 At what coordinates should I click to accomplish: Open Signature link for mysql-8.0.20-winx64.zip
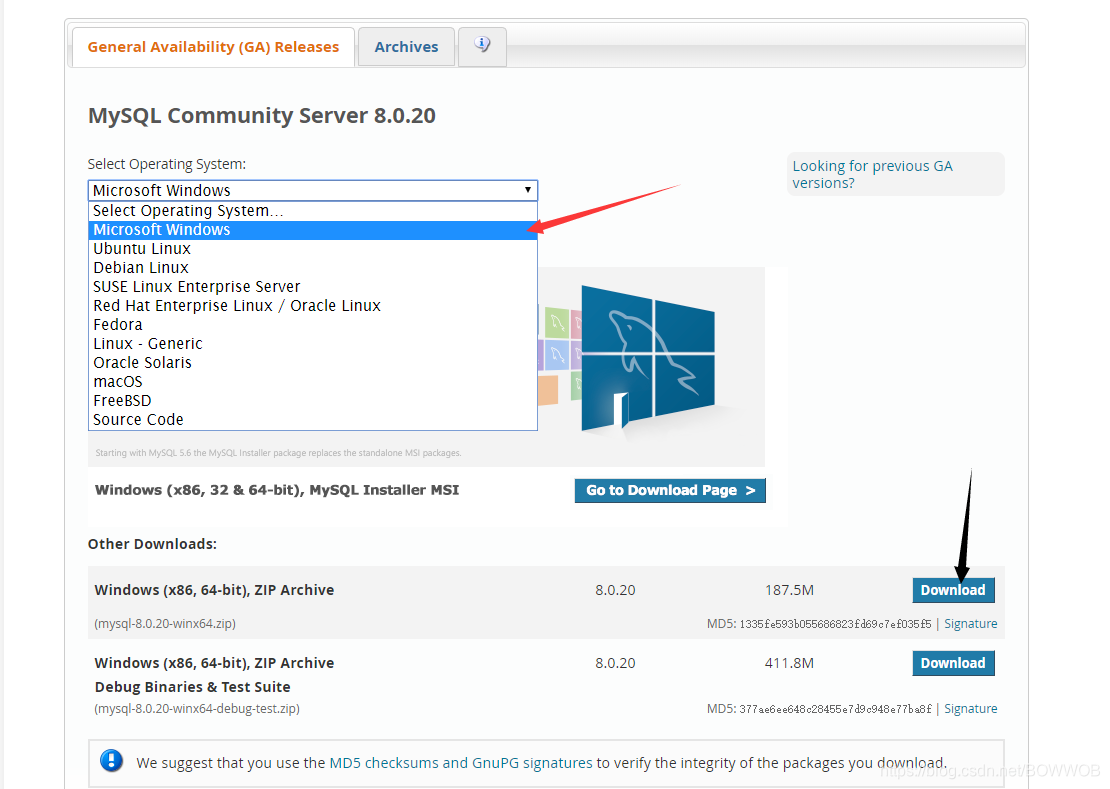click(x=971, y=623)
